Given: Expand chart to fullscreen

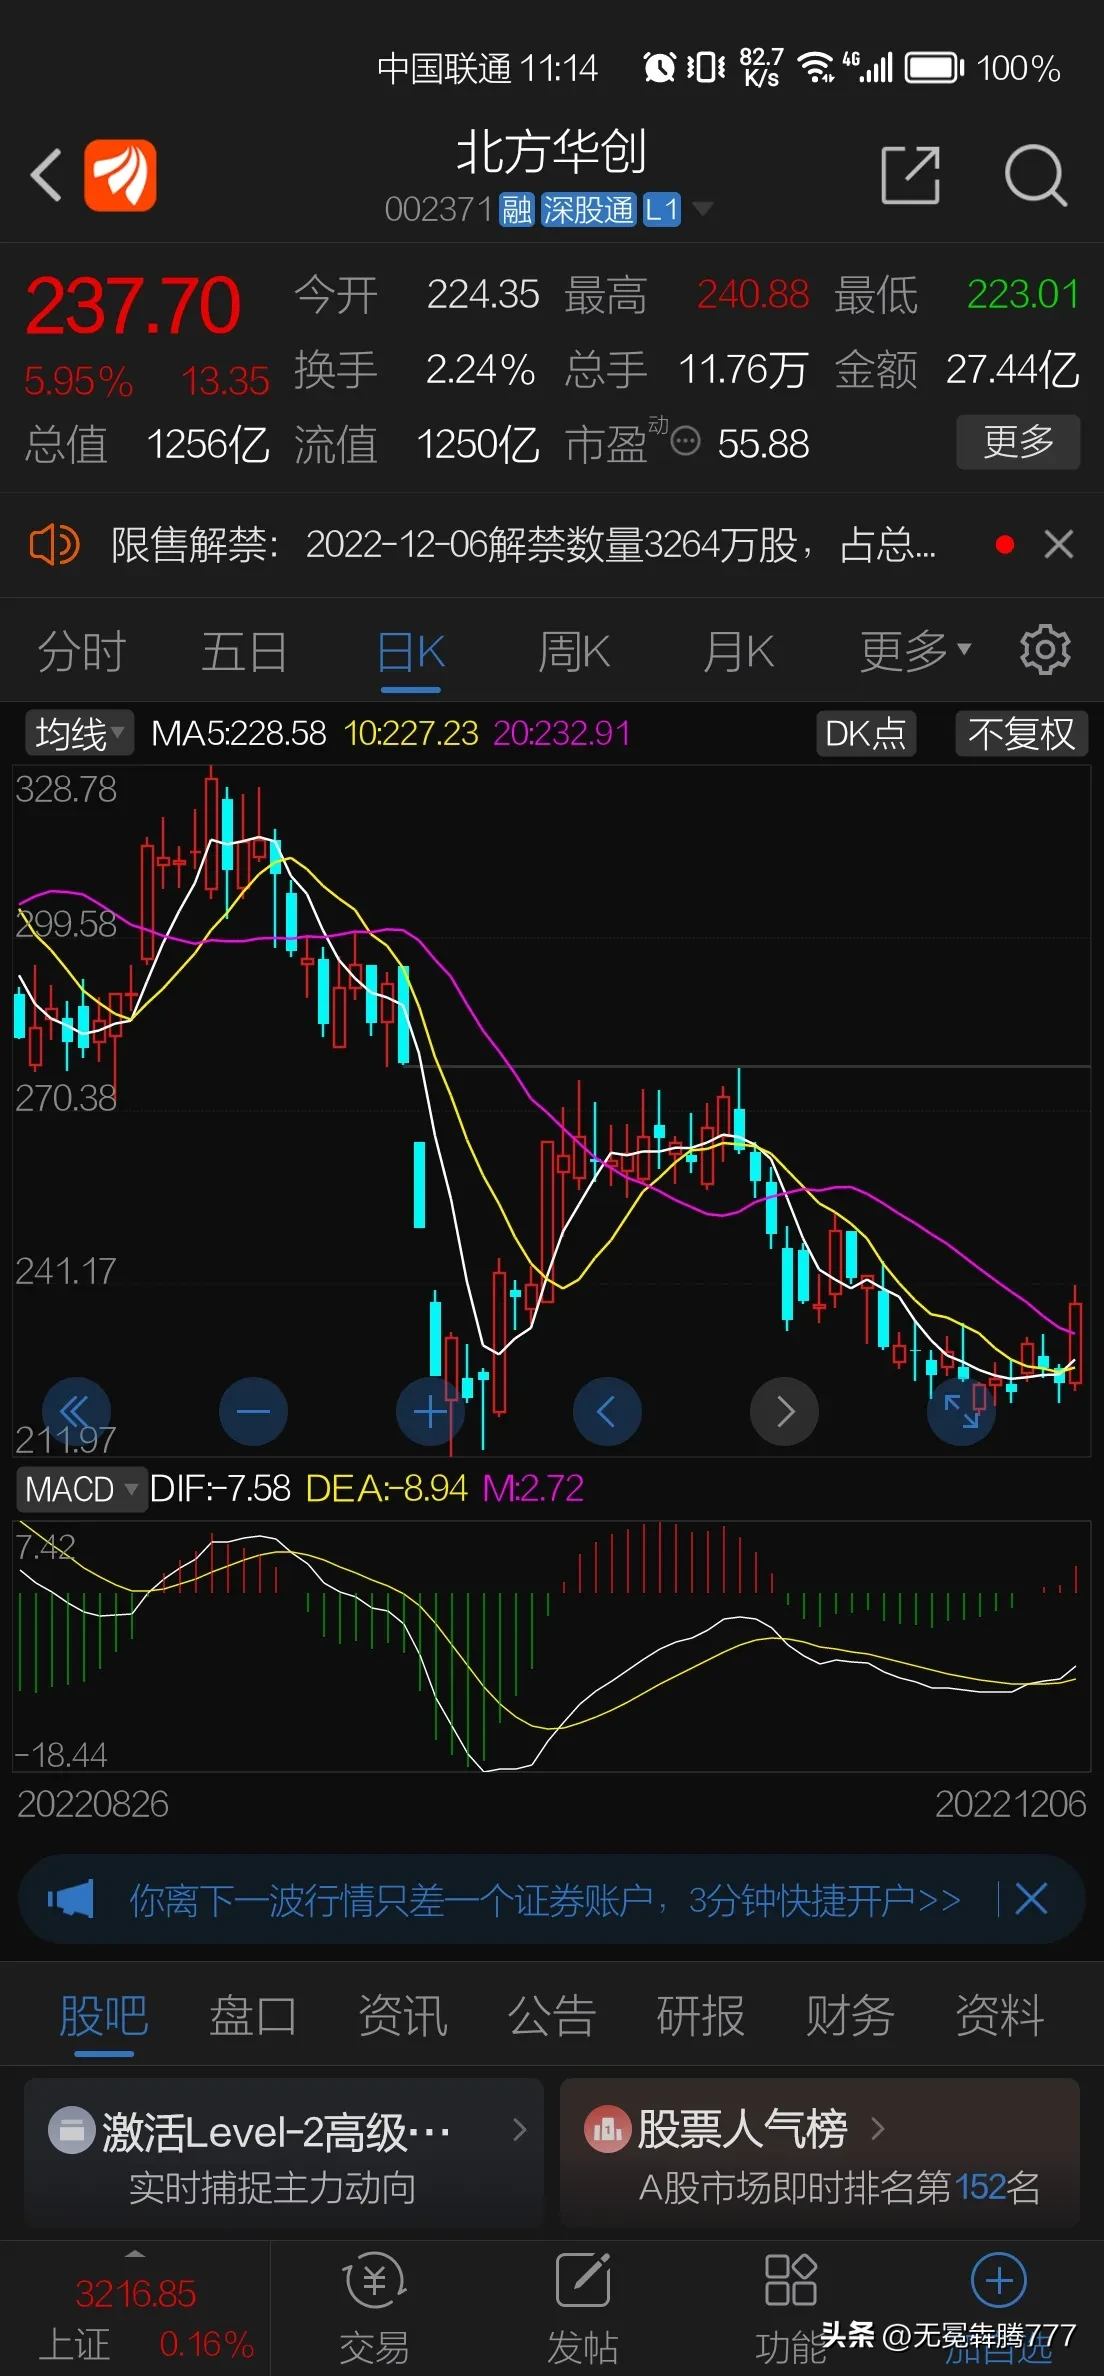Looking at the screenshot, I should tap(962, 1411).
